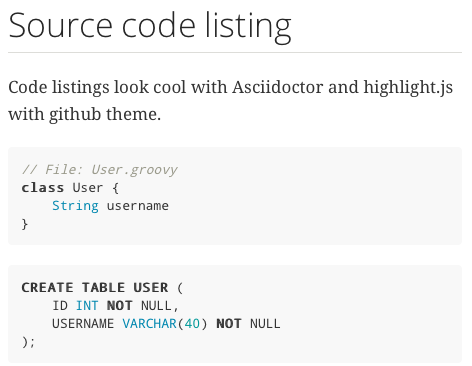Image resolution: width=472 pixels, height=366 pixels.
Task: Click the blue 'INT' data type
Action: [x=87, y=306]
